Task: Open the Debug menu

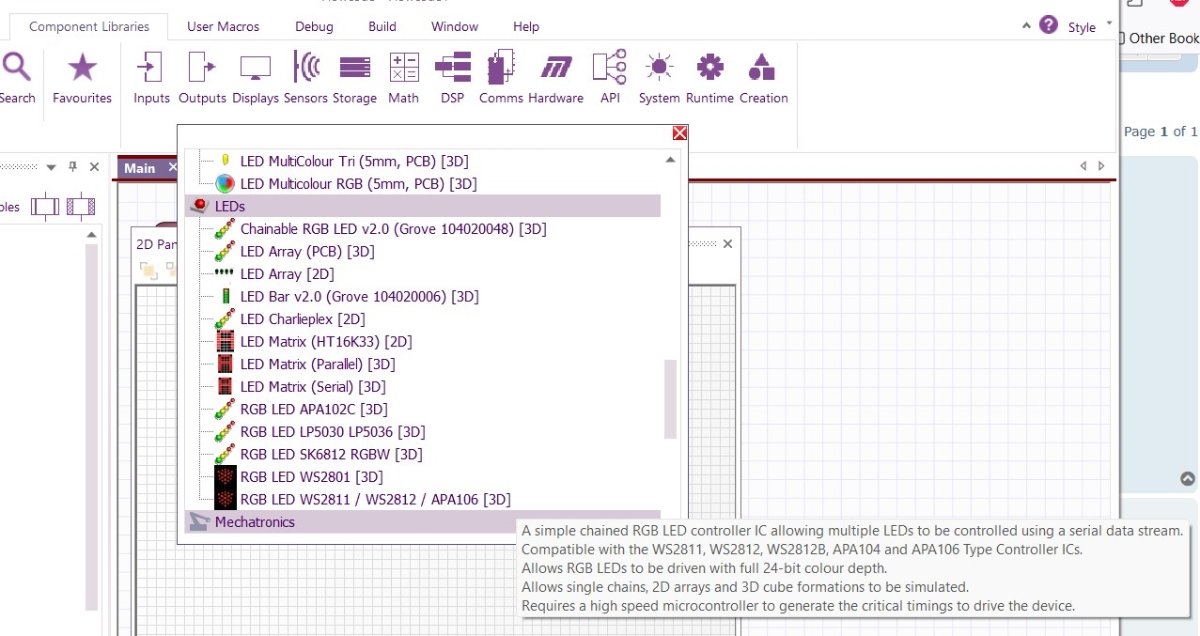Action: 314,26
